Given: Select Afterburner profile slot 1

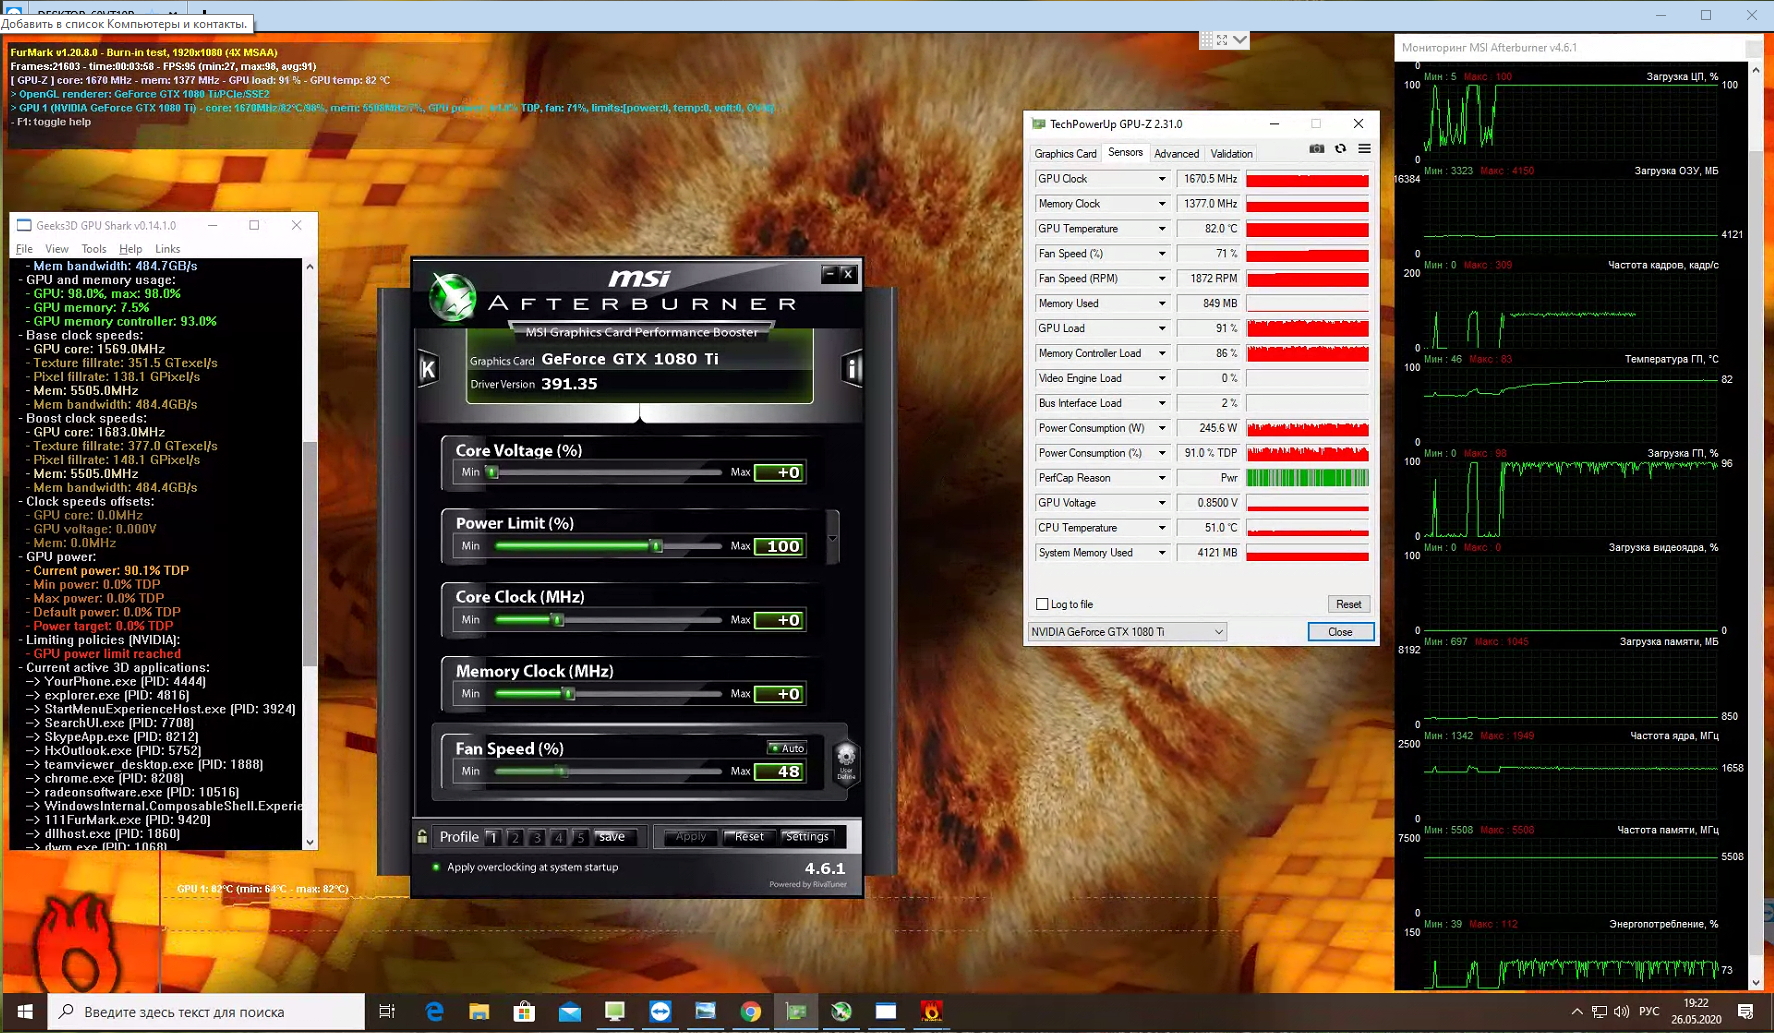Looking at the screenshot, I should 493,838.
